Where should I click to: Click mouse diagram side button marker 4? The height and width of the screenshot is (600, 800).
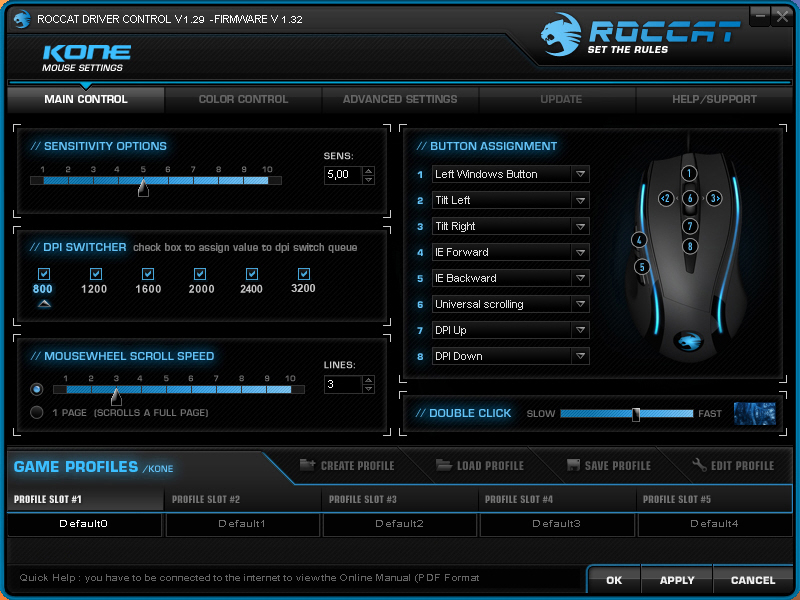click(x=639, y=240)
